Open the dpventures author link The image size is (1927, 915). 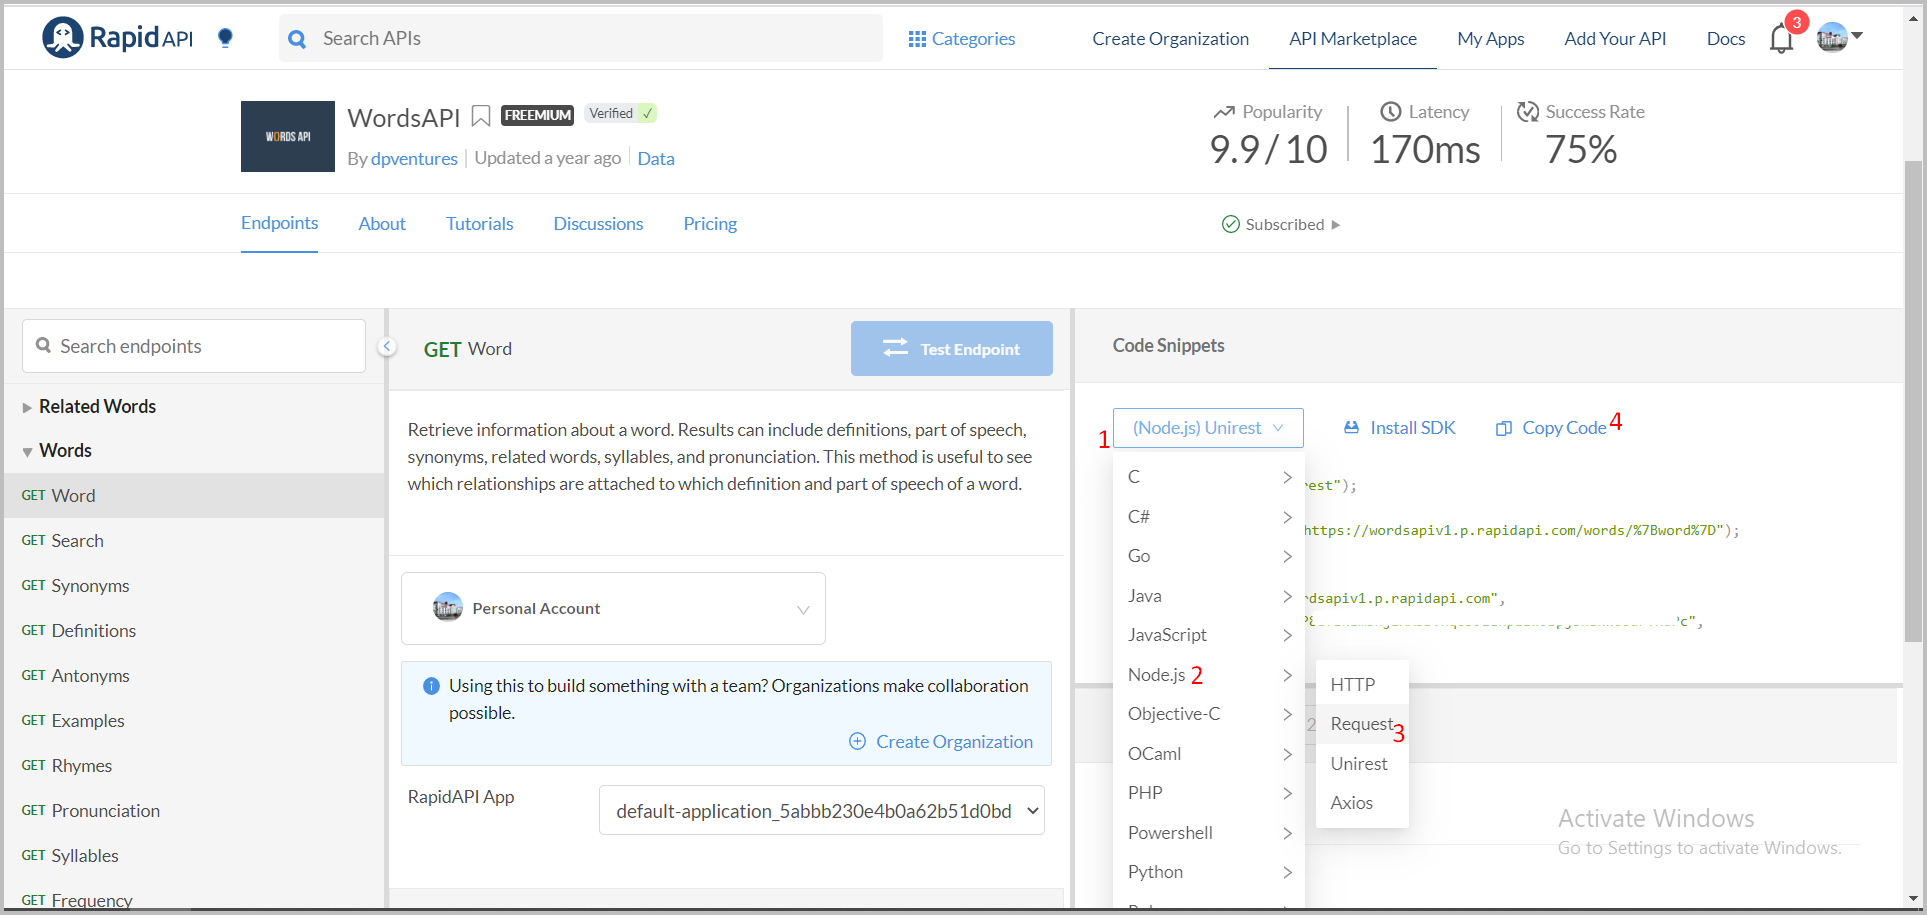414,159
